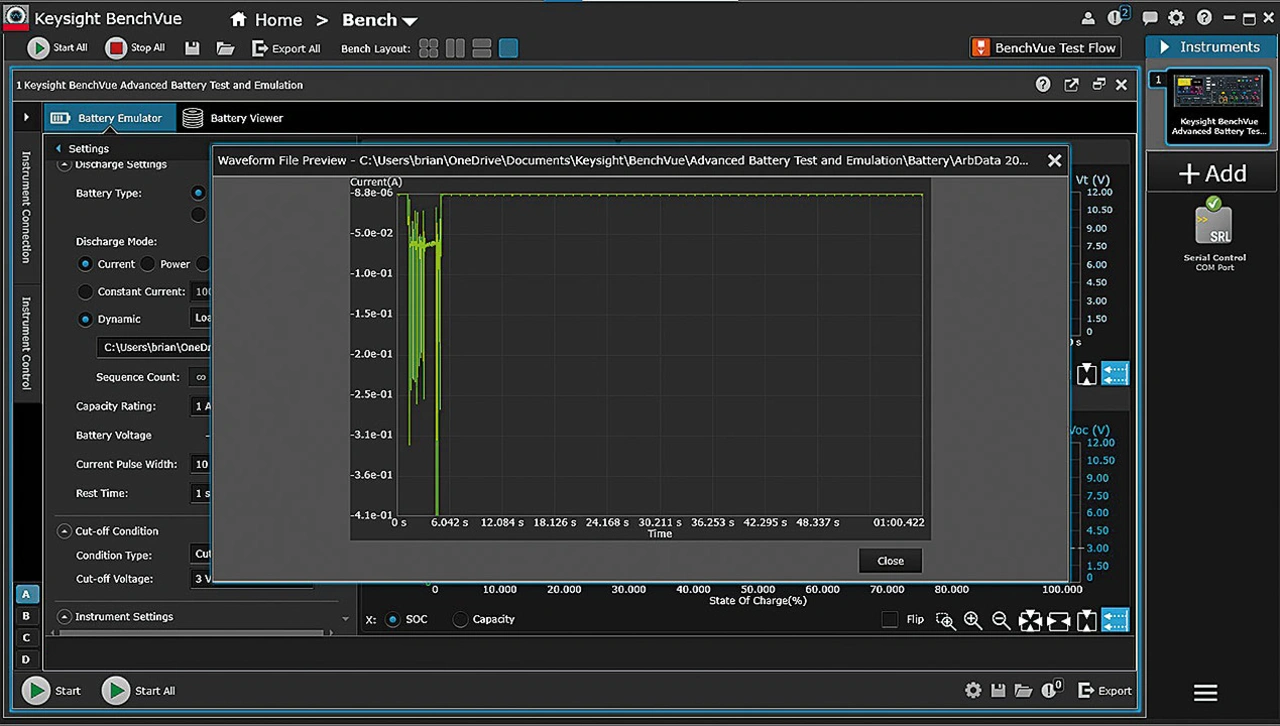1280x726 pixels.
Task: Click the zoom out magnifier icon
Action: pos(1000,620)
